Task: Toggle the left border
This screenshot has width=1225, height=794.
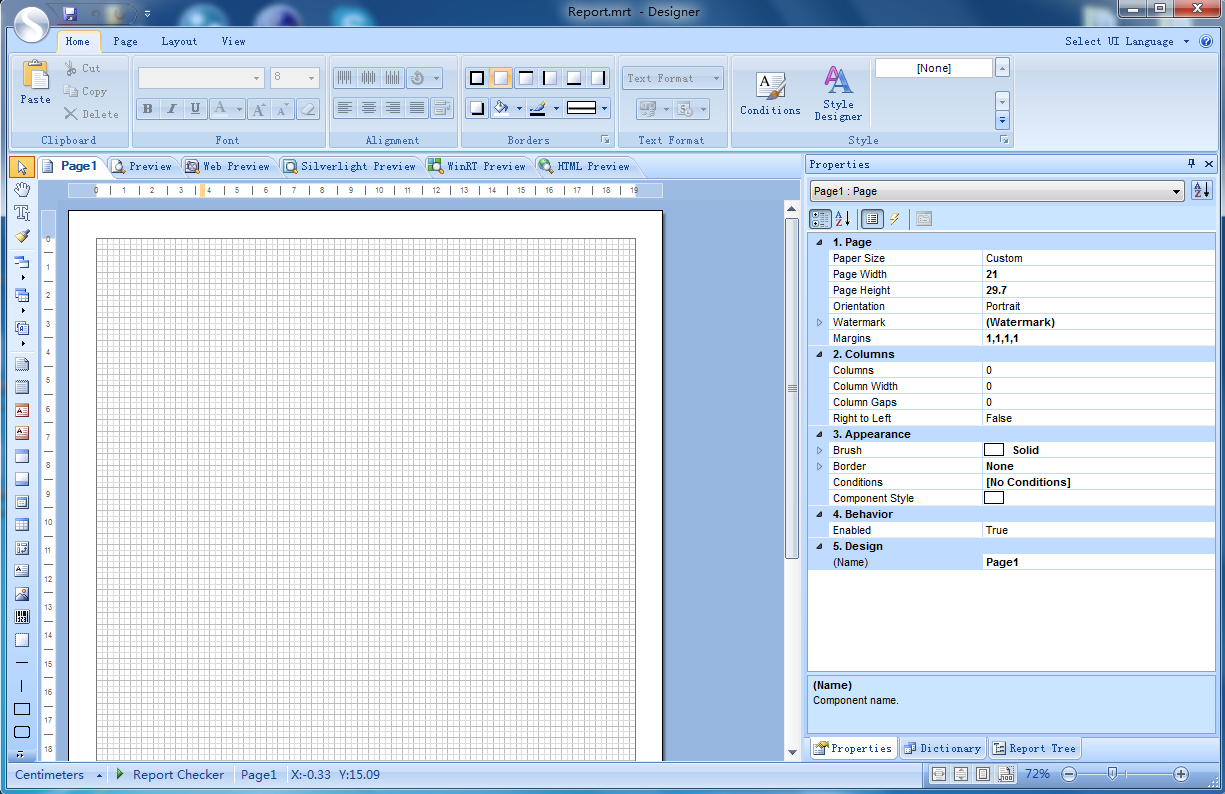Action: (x=550, y=78)
